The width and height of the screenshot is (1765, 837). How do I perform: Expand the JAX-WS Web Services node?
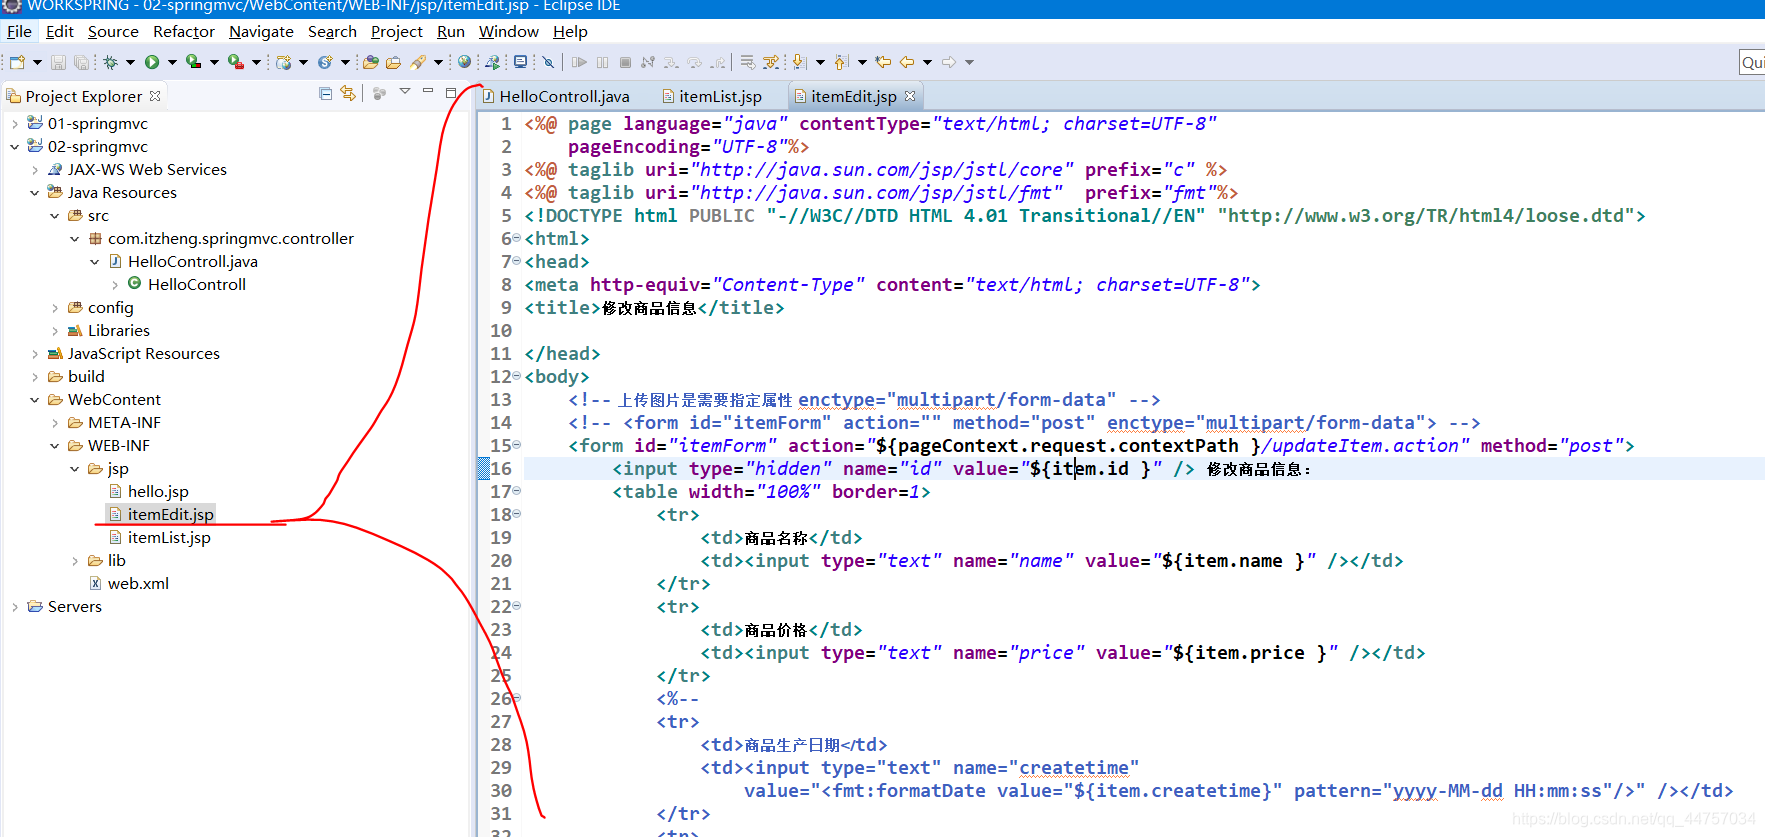pos(34,170)
